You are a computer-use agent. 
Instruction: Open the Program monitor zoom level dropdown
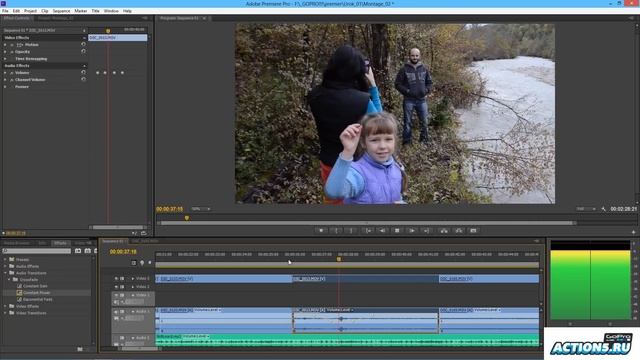coord(200,209)
